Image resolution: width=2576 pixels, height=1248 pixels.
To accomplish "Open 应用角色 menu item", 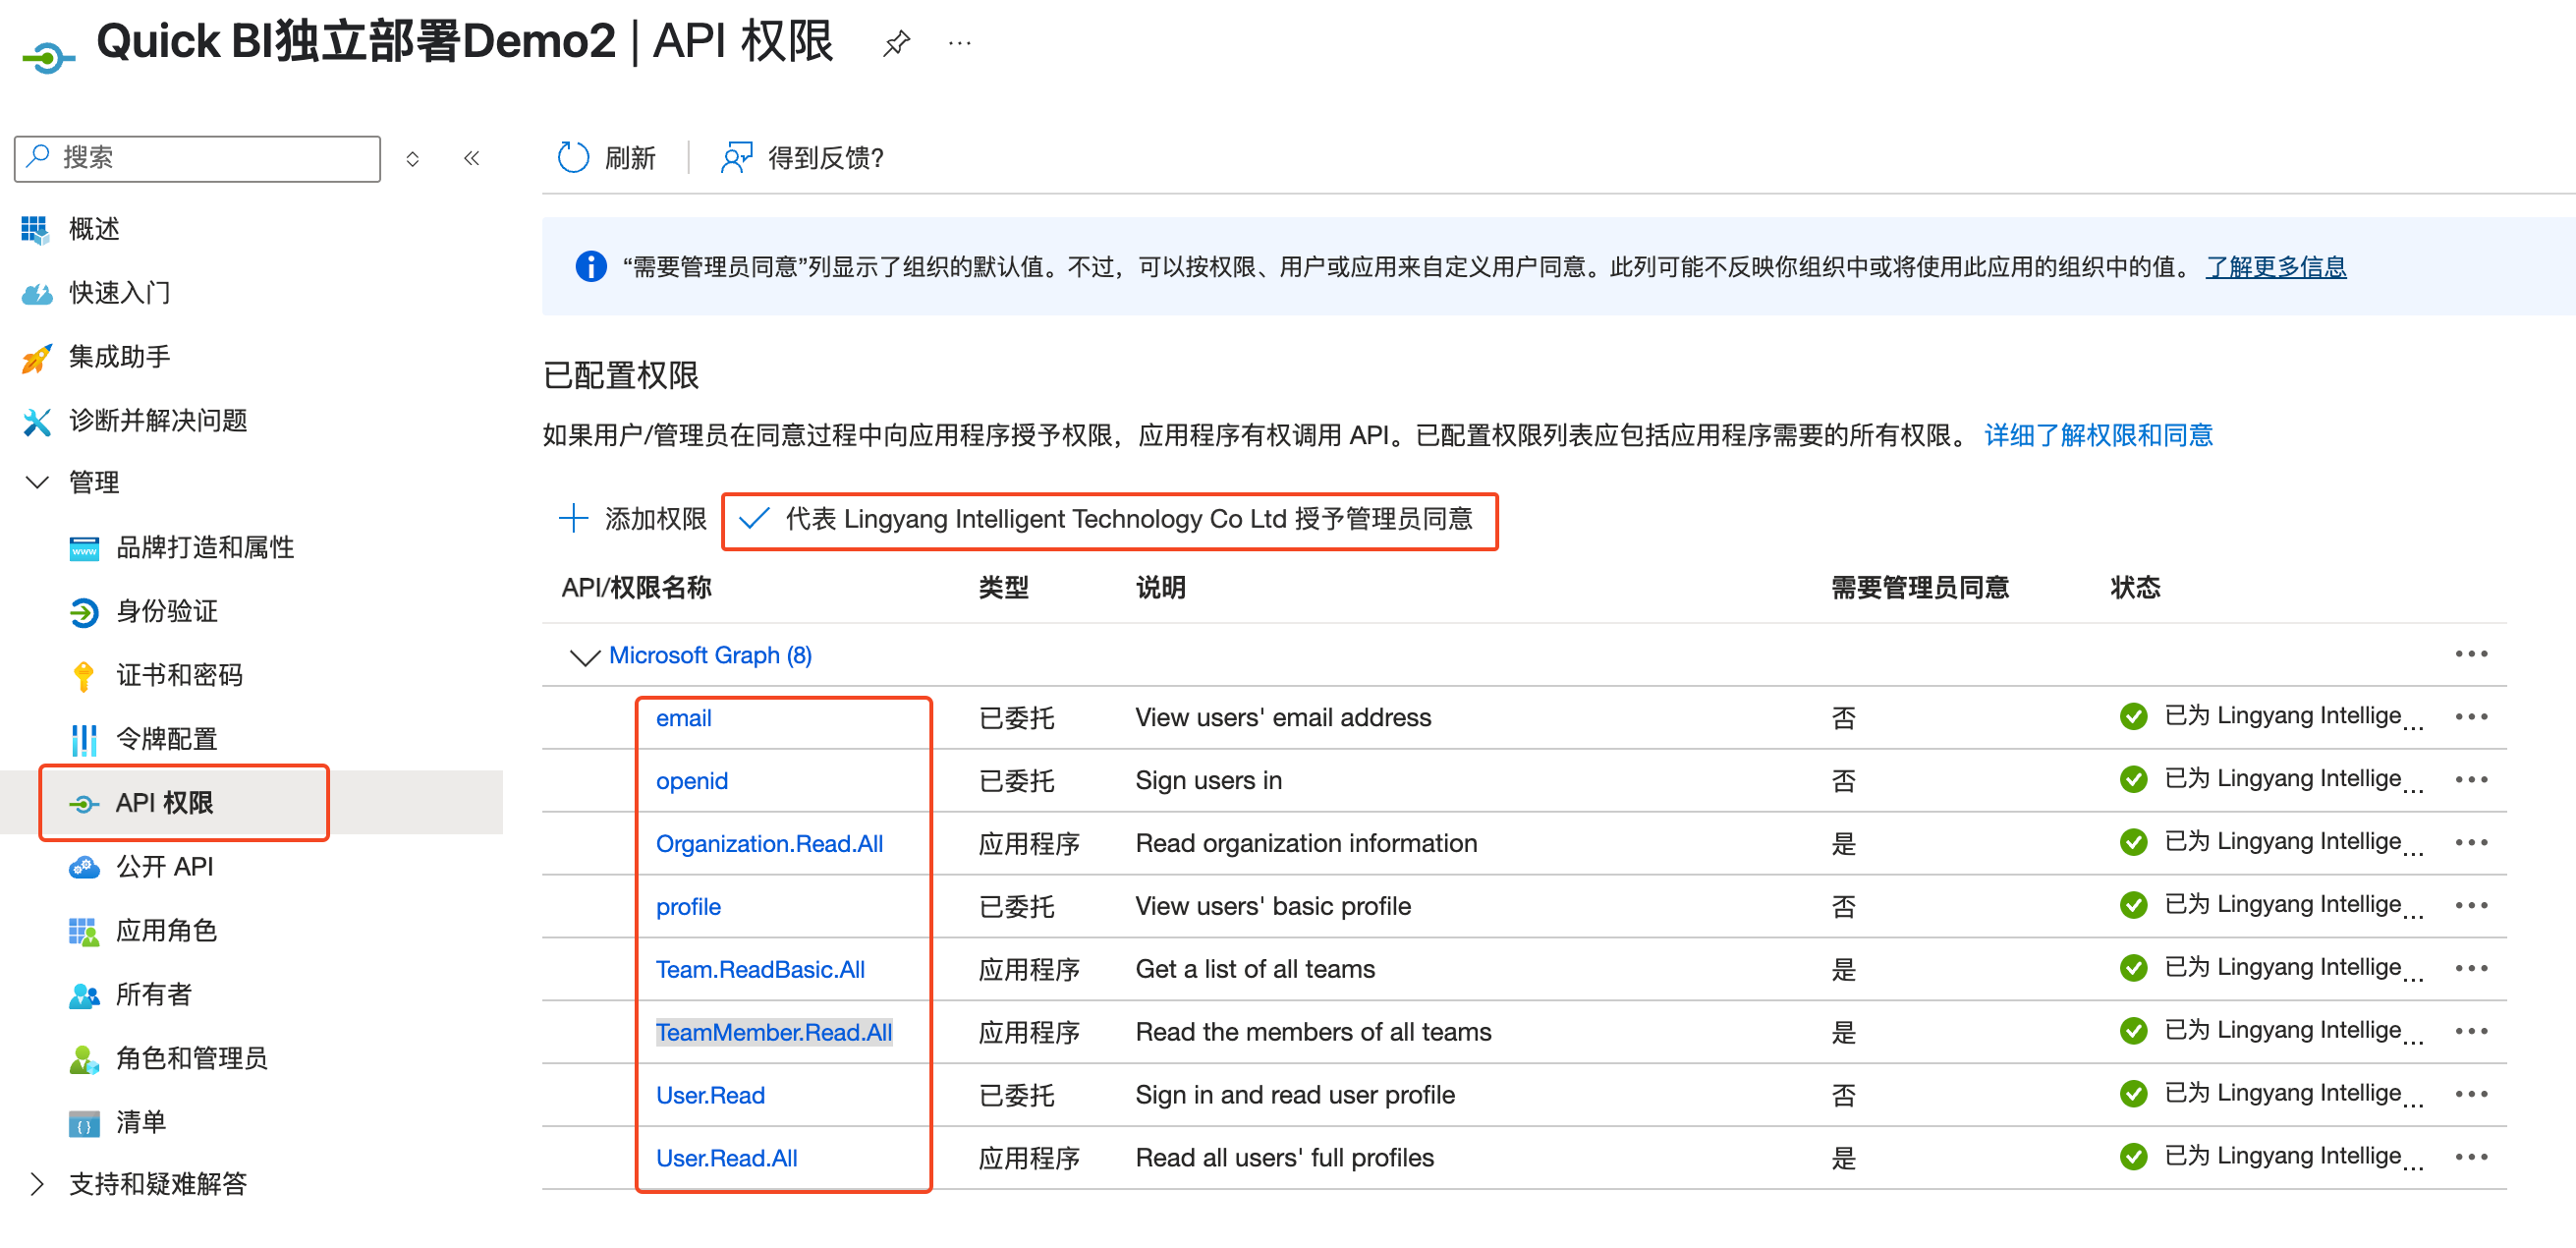I will 167,930.
